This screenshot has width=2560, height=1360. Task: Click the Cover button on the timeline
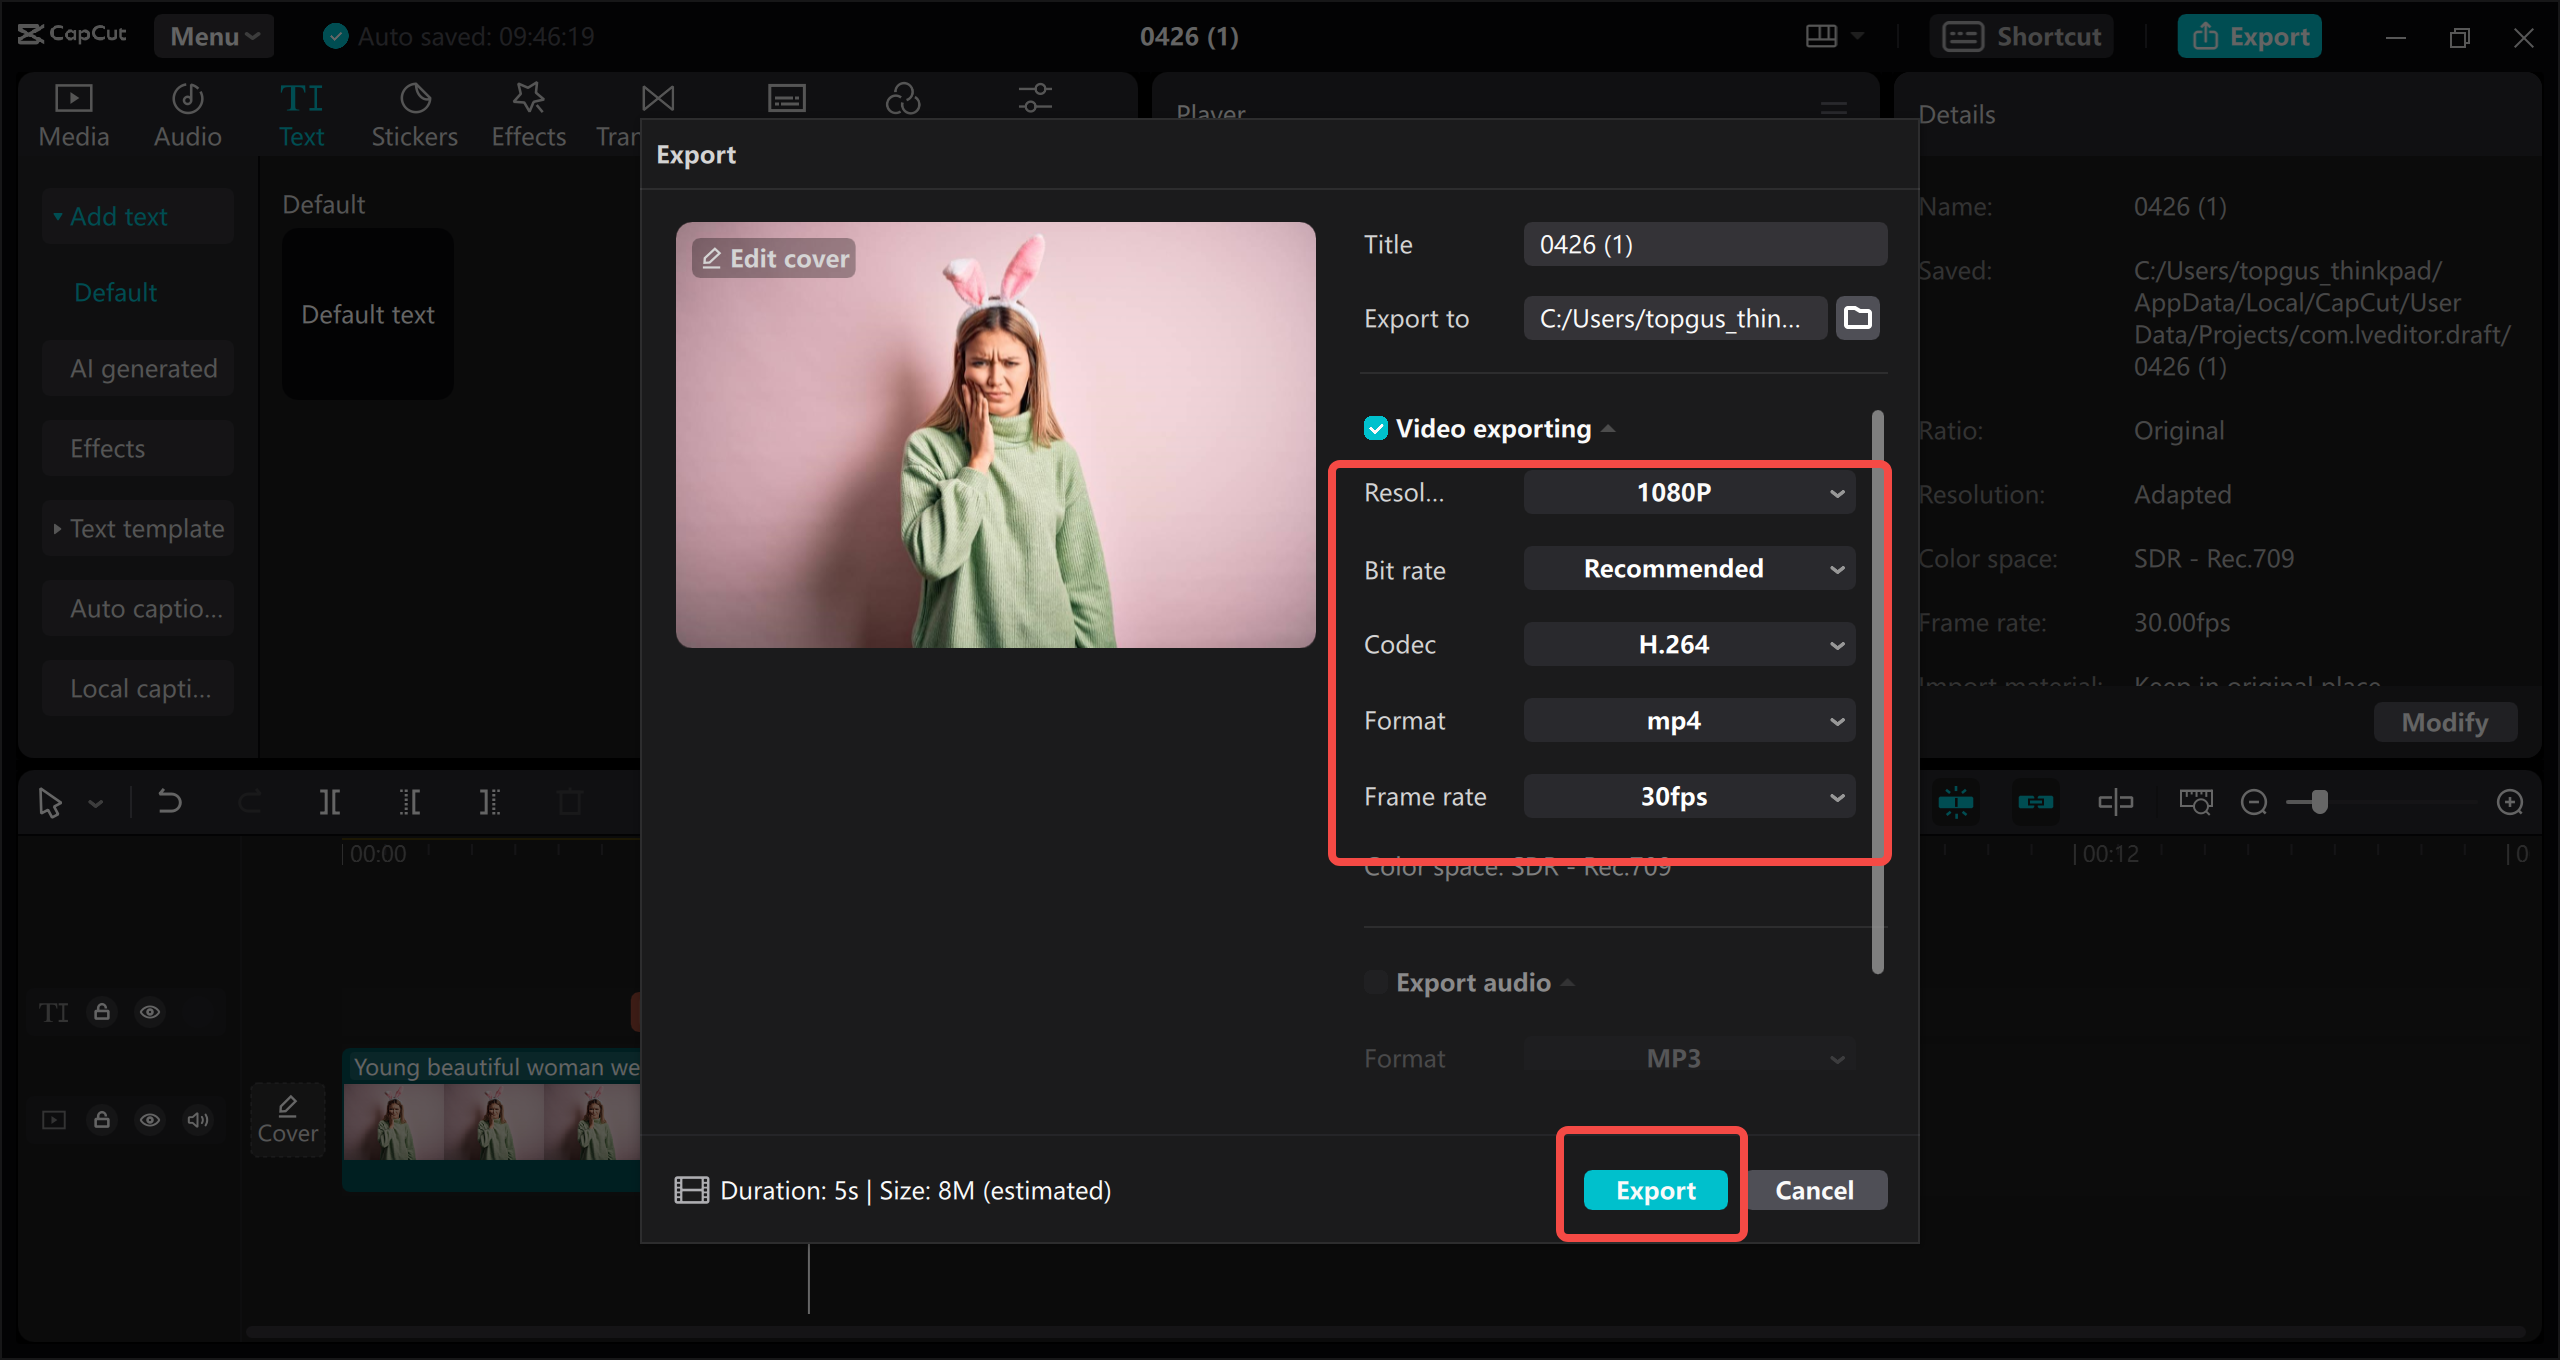[288, 1120]
